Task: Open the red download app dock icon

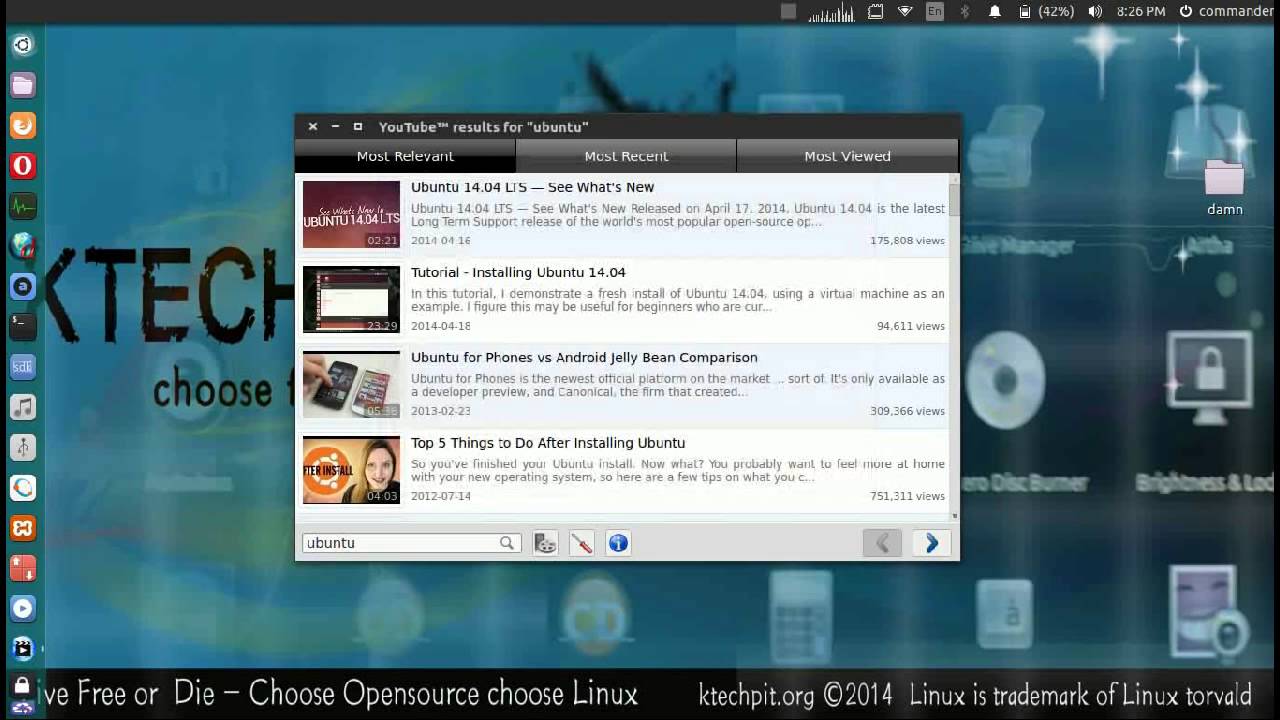Action: tap(22, 568)
